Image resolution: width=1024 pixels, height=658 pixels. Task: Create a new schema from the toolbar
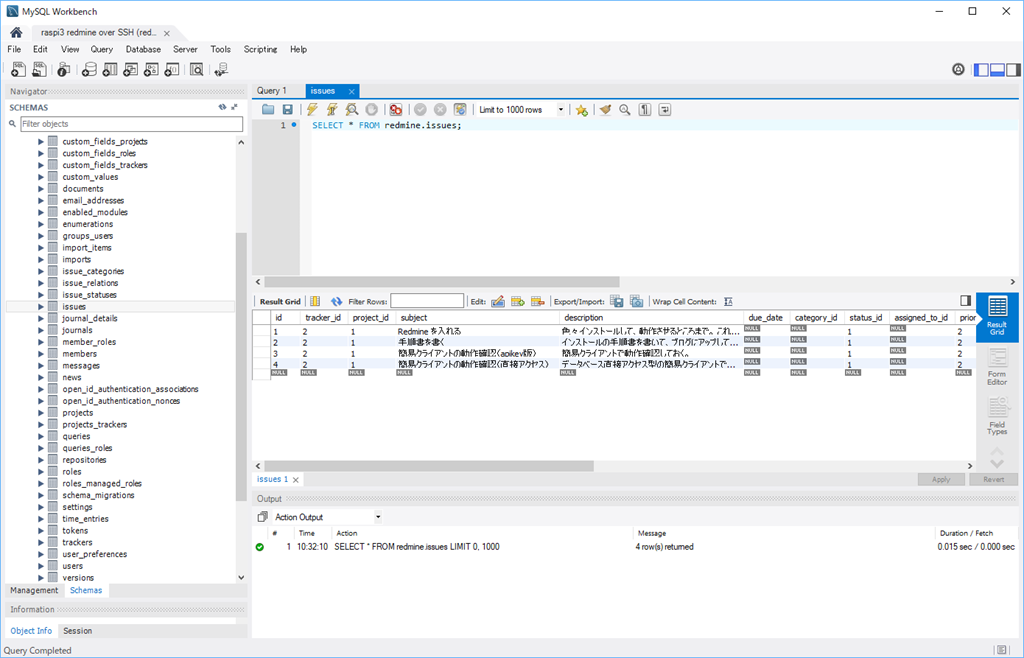point(88,70)
